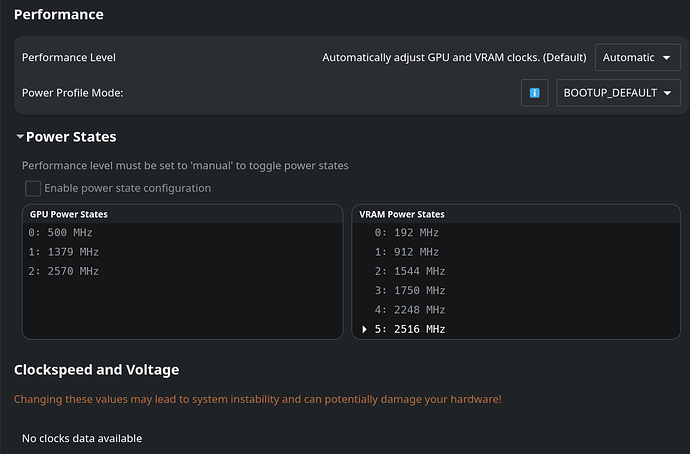The height and width of the screenshot is (454, 690).
Task: Click the 'Automatically adjust GPU and VRAM clocks' description
Action: tap(454, 58)
